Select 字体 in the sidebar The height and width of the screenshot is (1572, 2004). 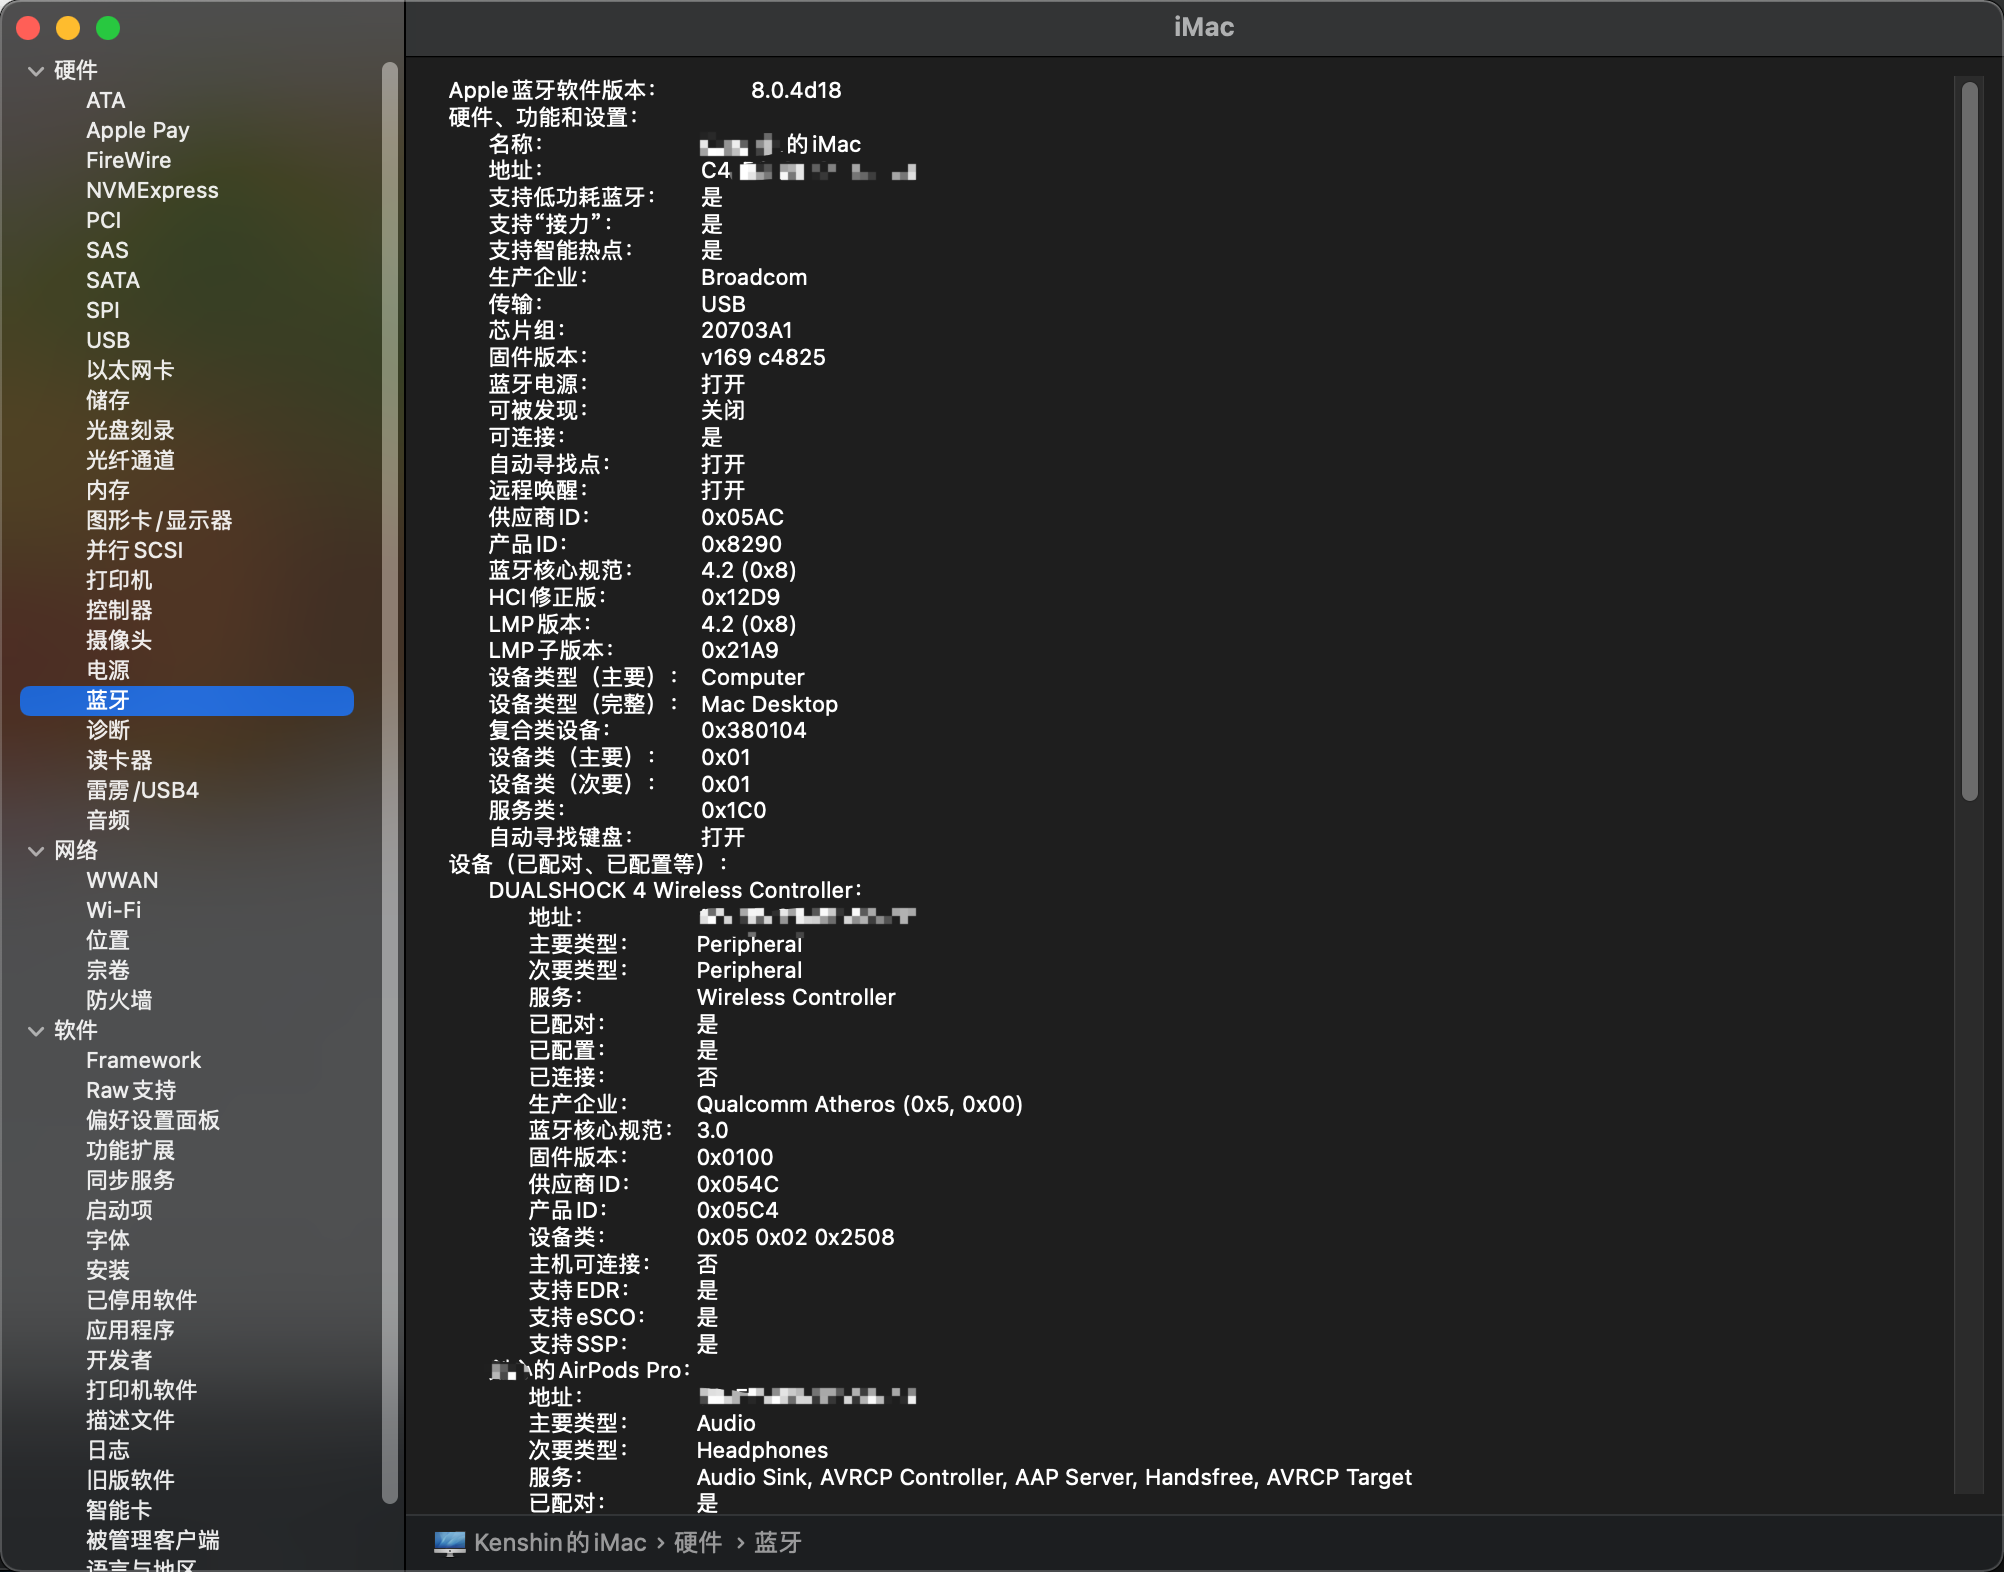click(108, 1240)
